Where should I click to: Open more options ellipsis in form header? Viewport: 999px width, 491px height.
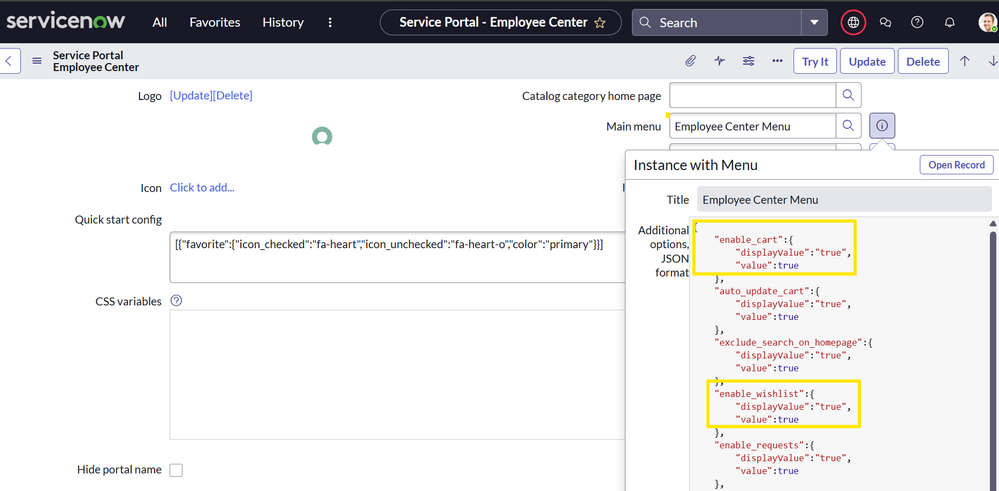coord(777,61)
